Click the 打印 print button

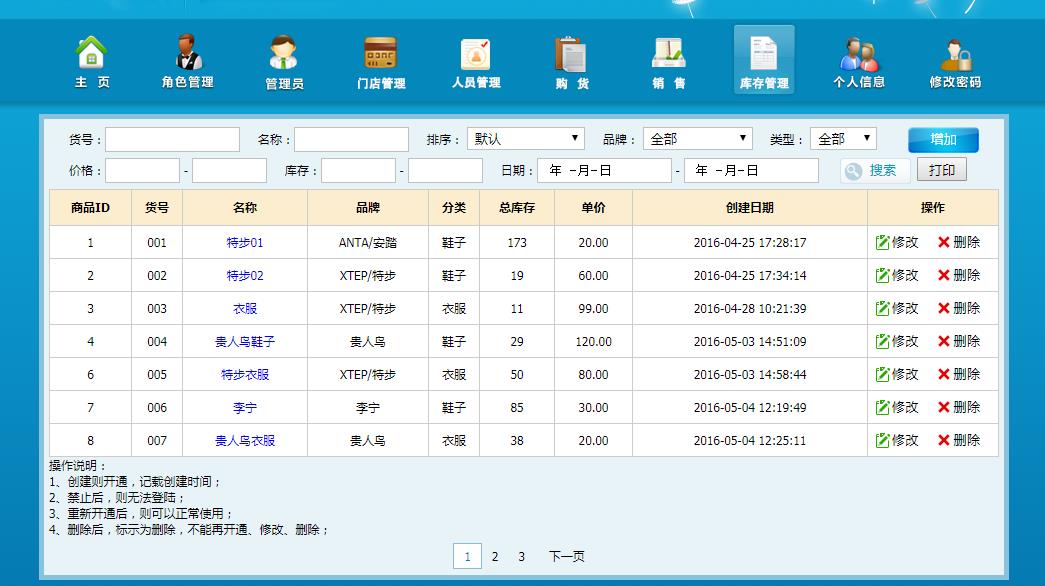point(941,170)
